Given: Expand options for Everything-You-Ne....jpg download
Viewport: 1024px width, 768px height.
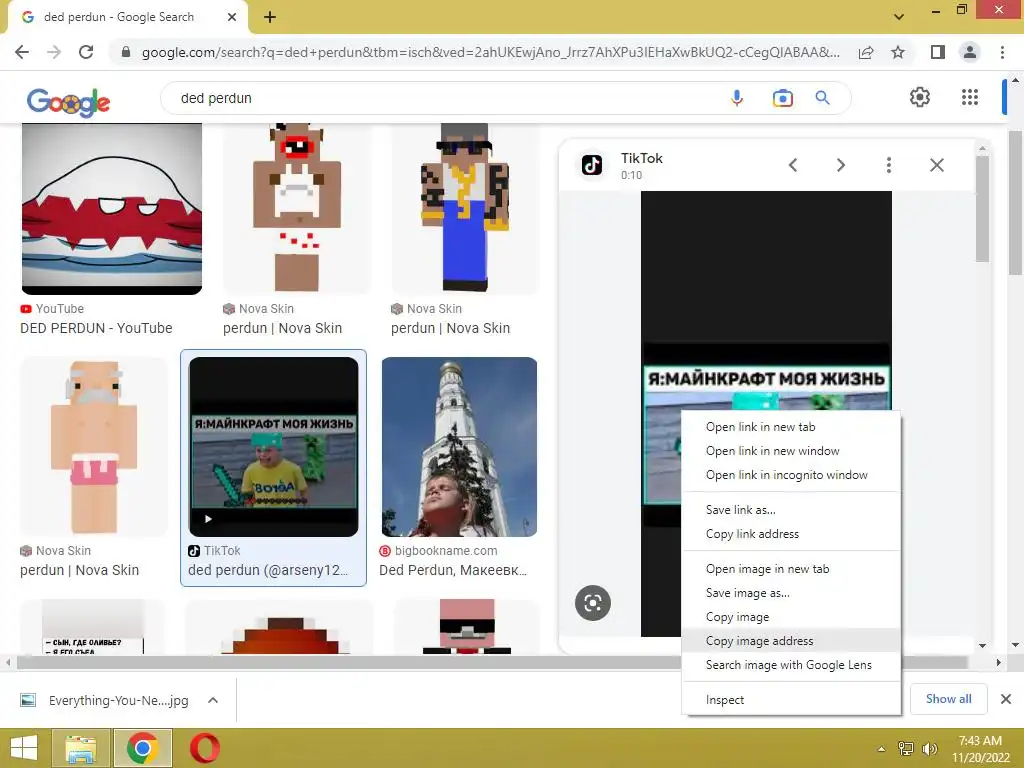Looking at the screenshot, I should point(213,700).
